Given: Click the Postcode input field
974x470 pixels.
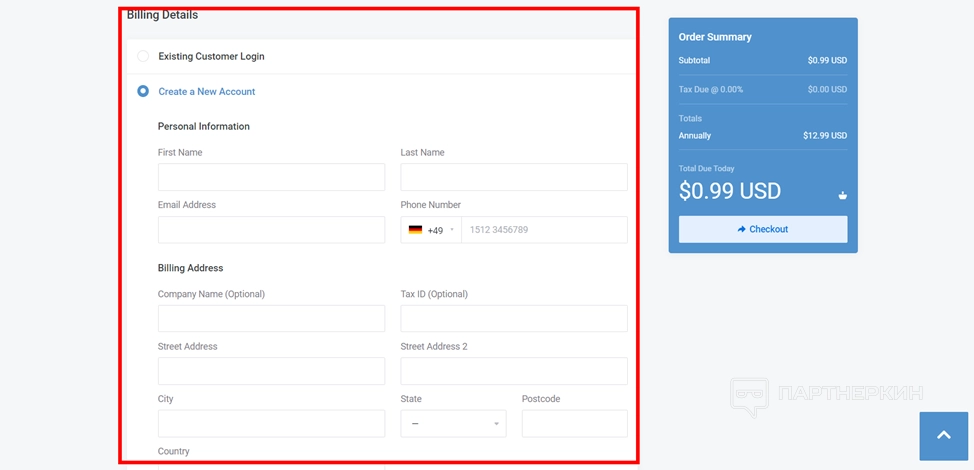Looking at the screenshot, I should tap(575, 423).
